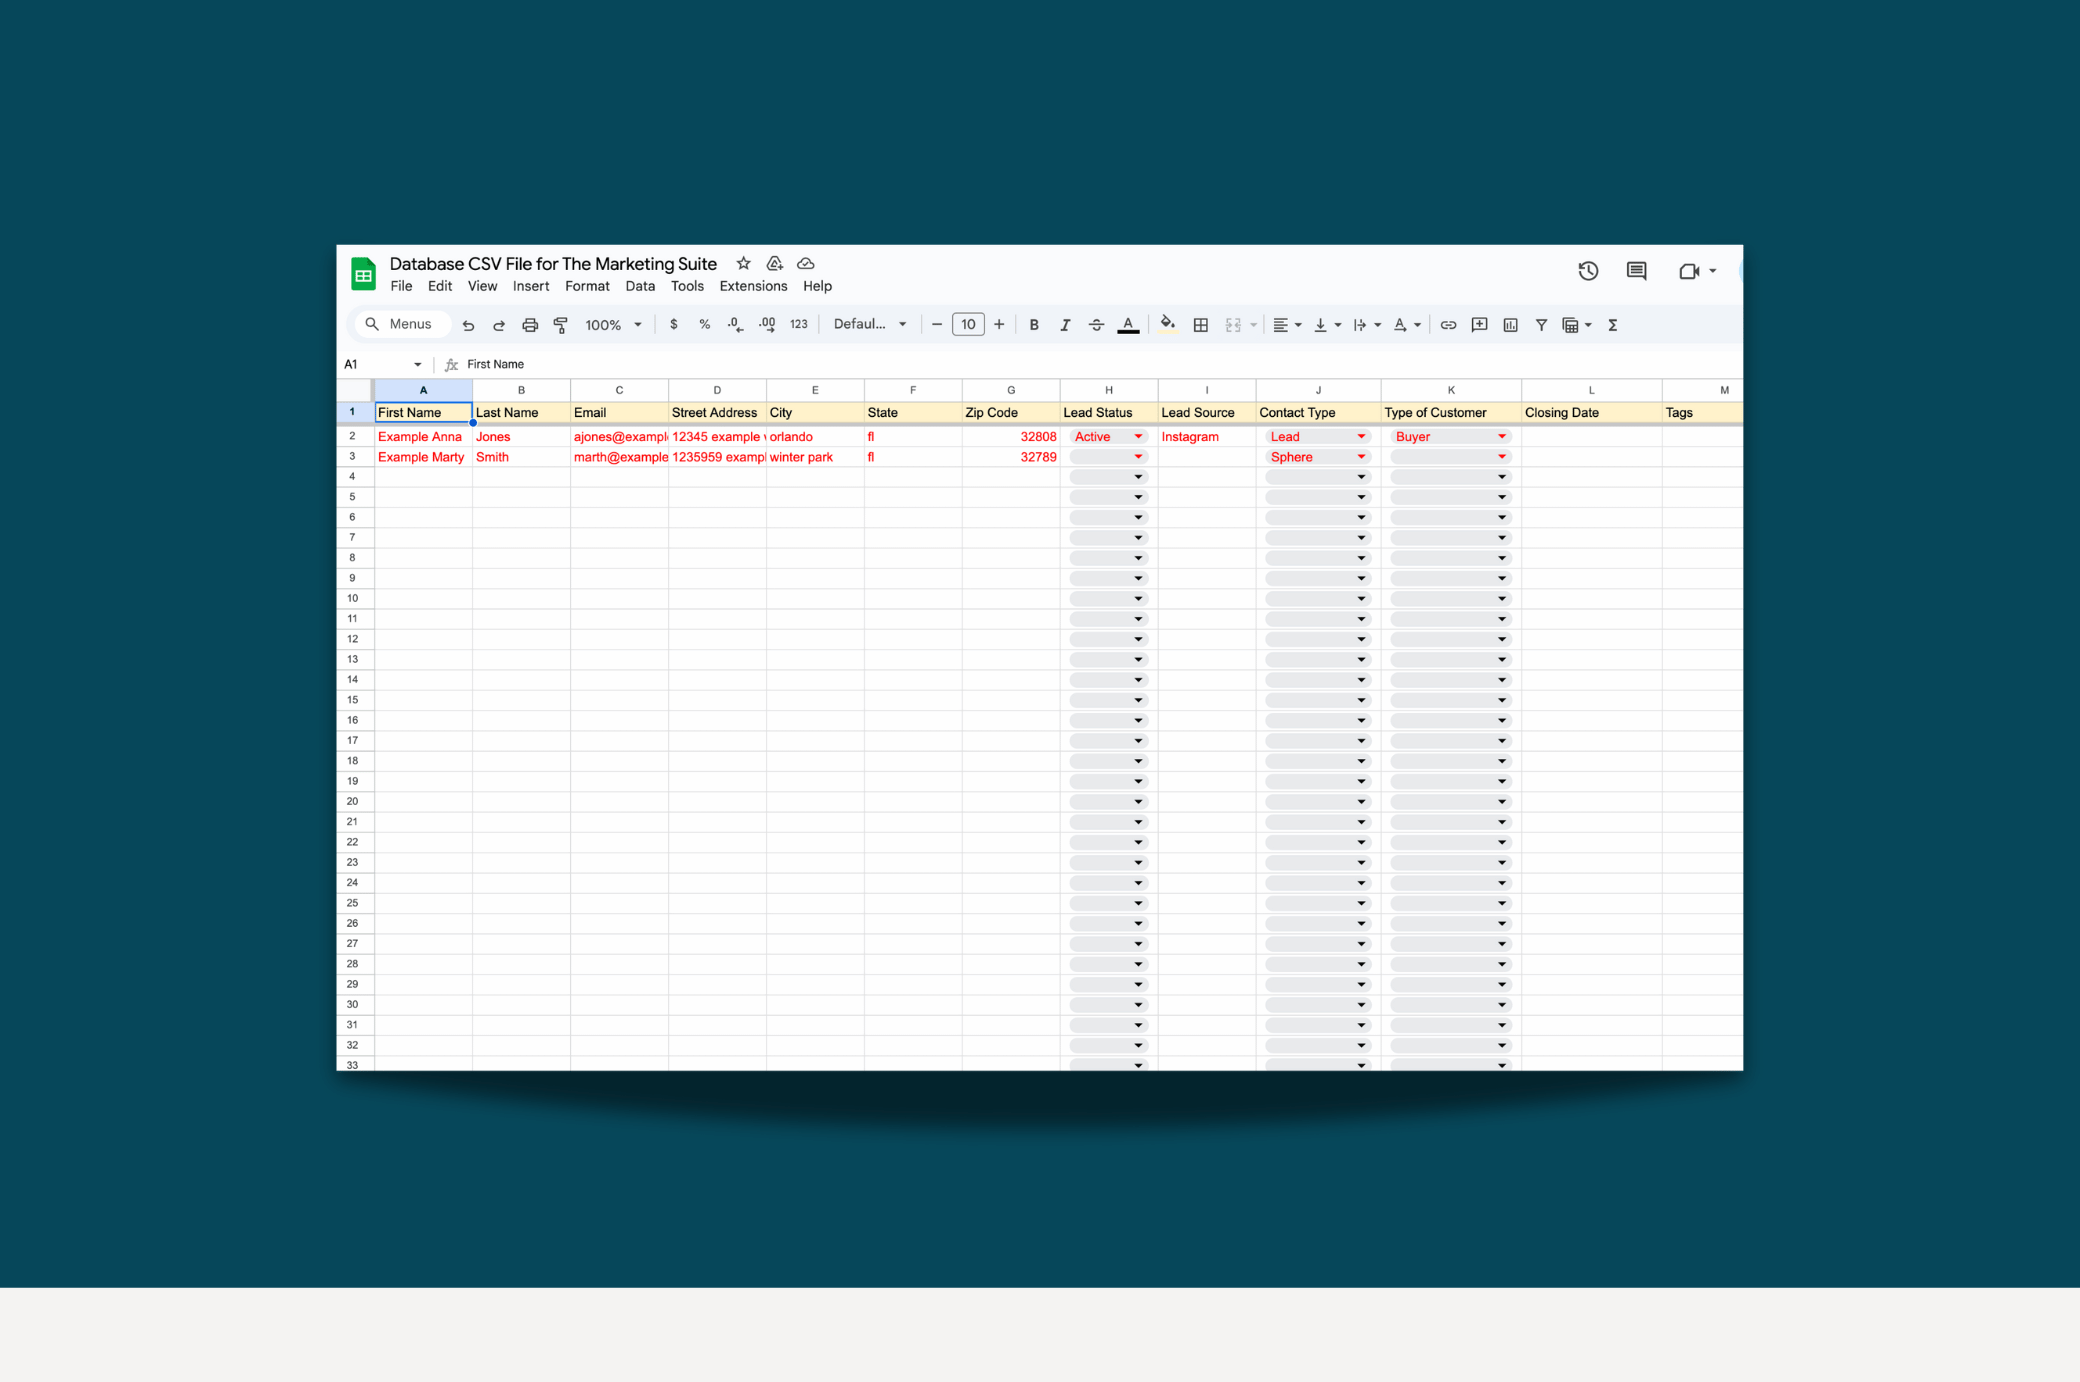Viewport: 2080px width, 1382px height.
Task: Click the Meet video call camera icon
Action: [1689, 271]
